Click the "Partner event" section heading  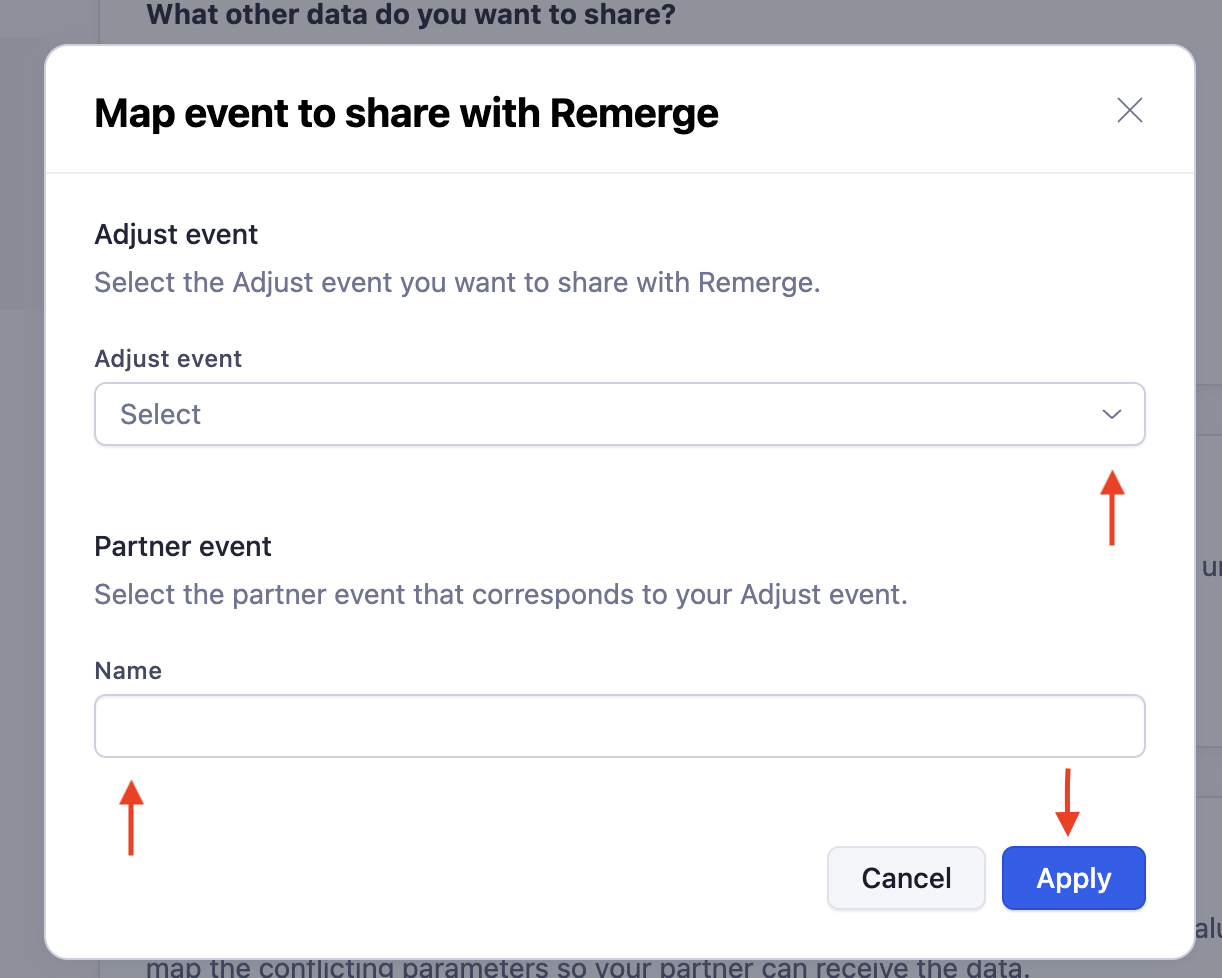pos(183,547)
